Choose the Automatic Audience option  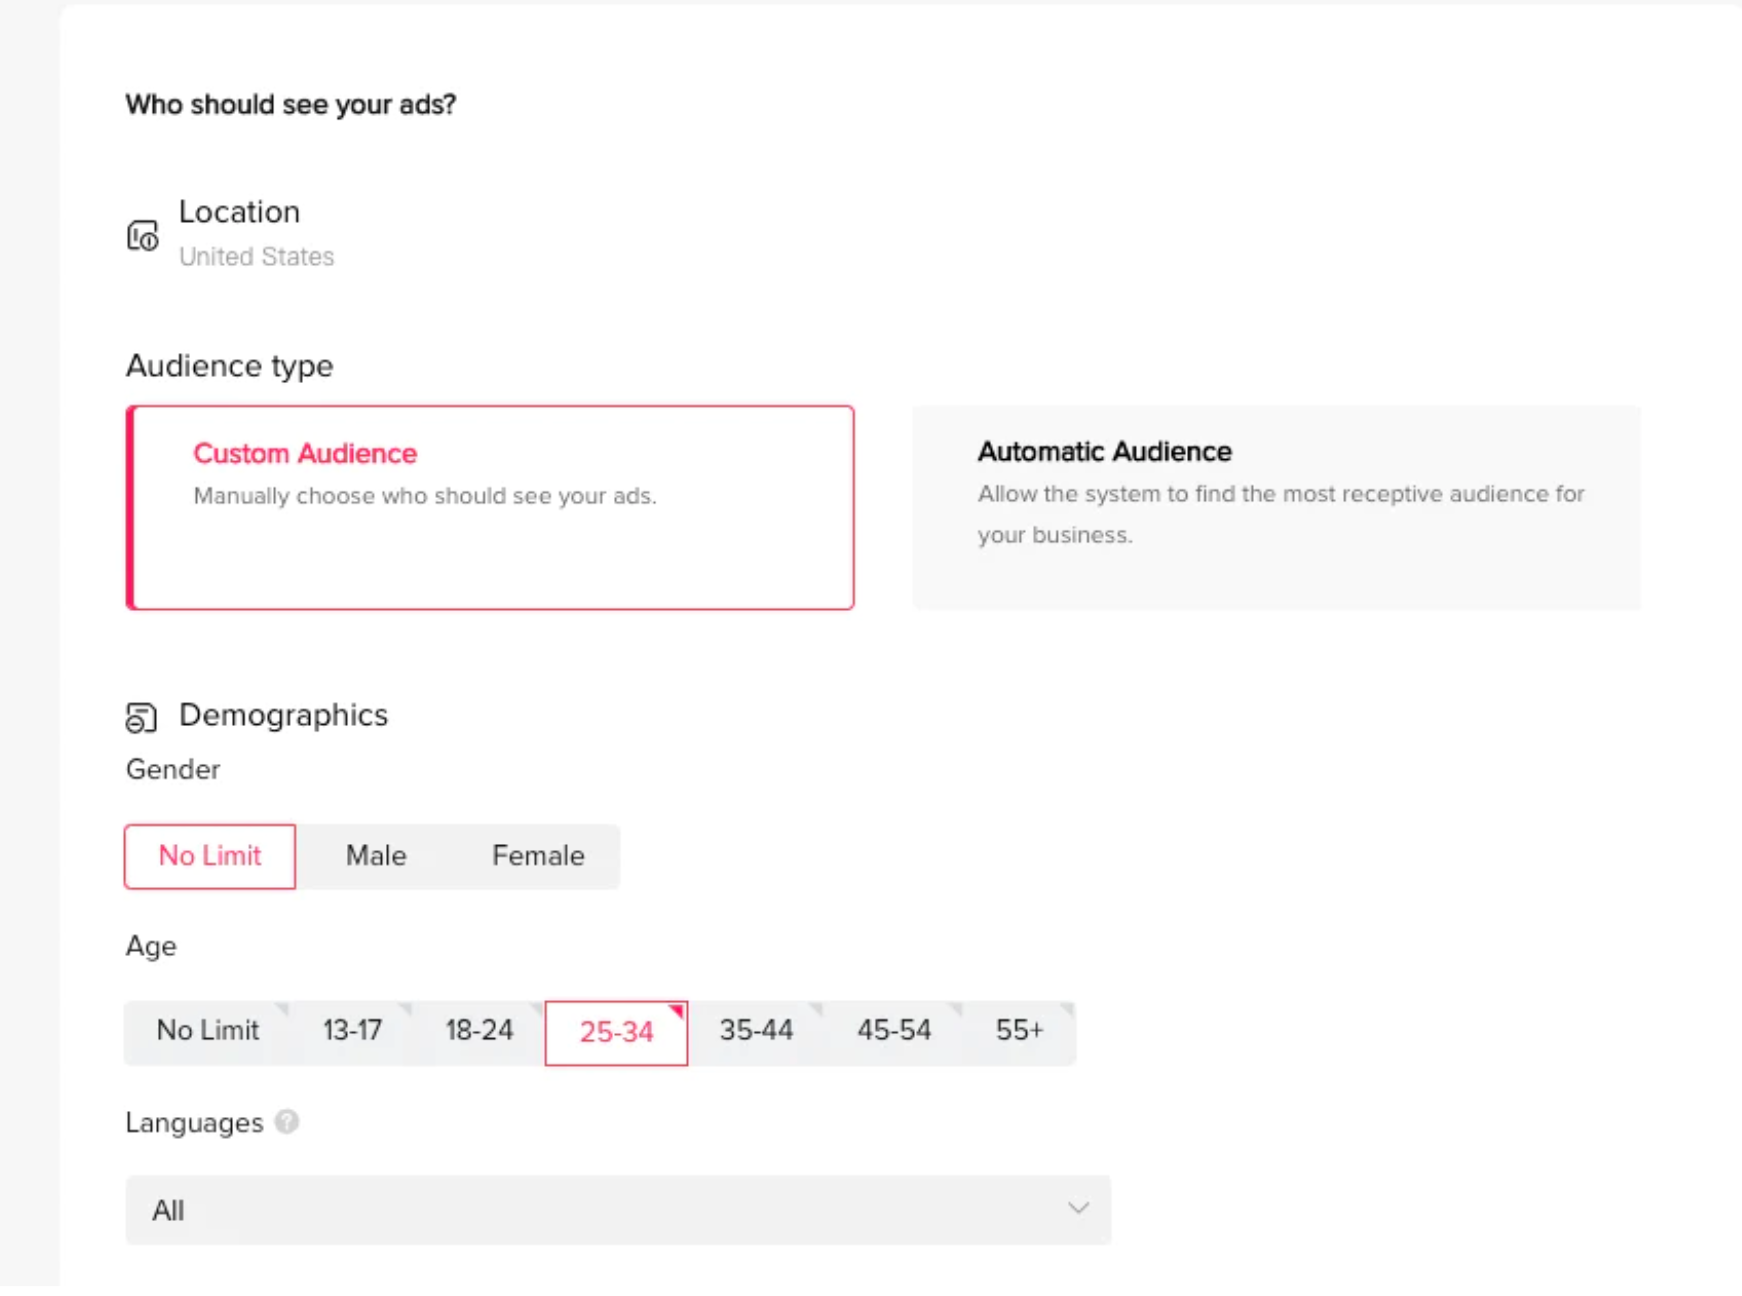(x=1276, y=507)
